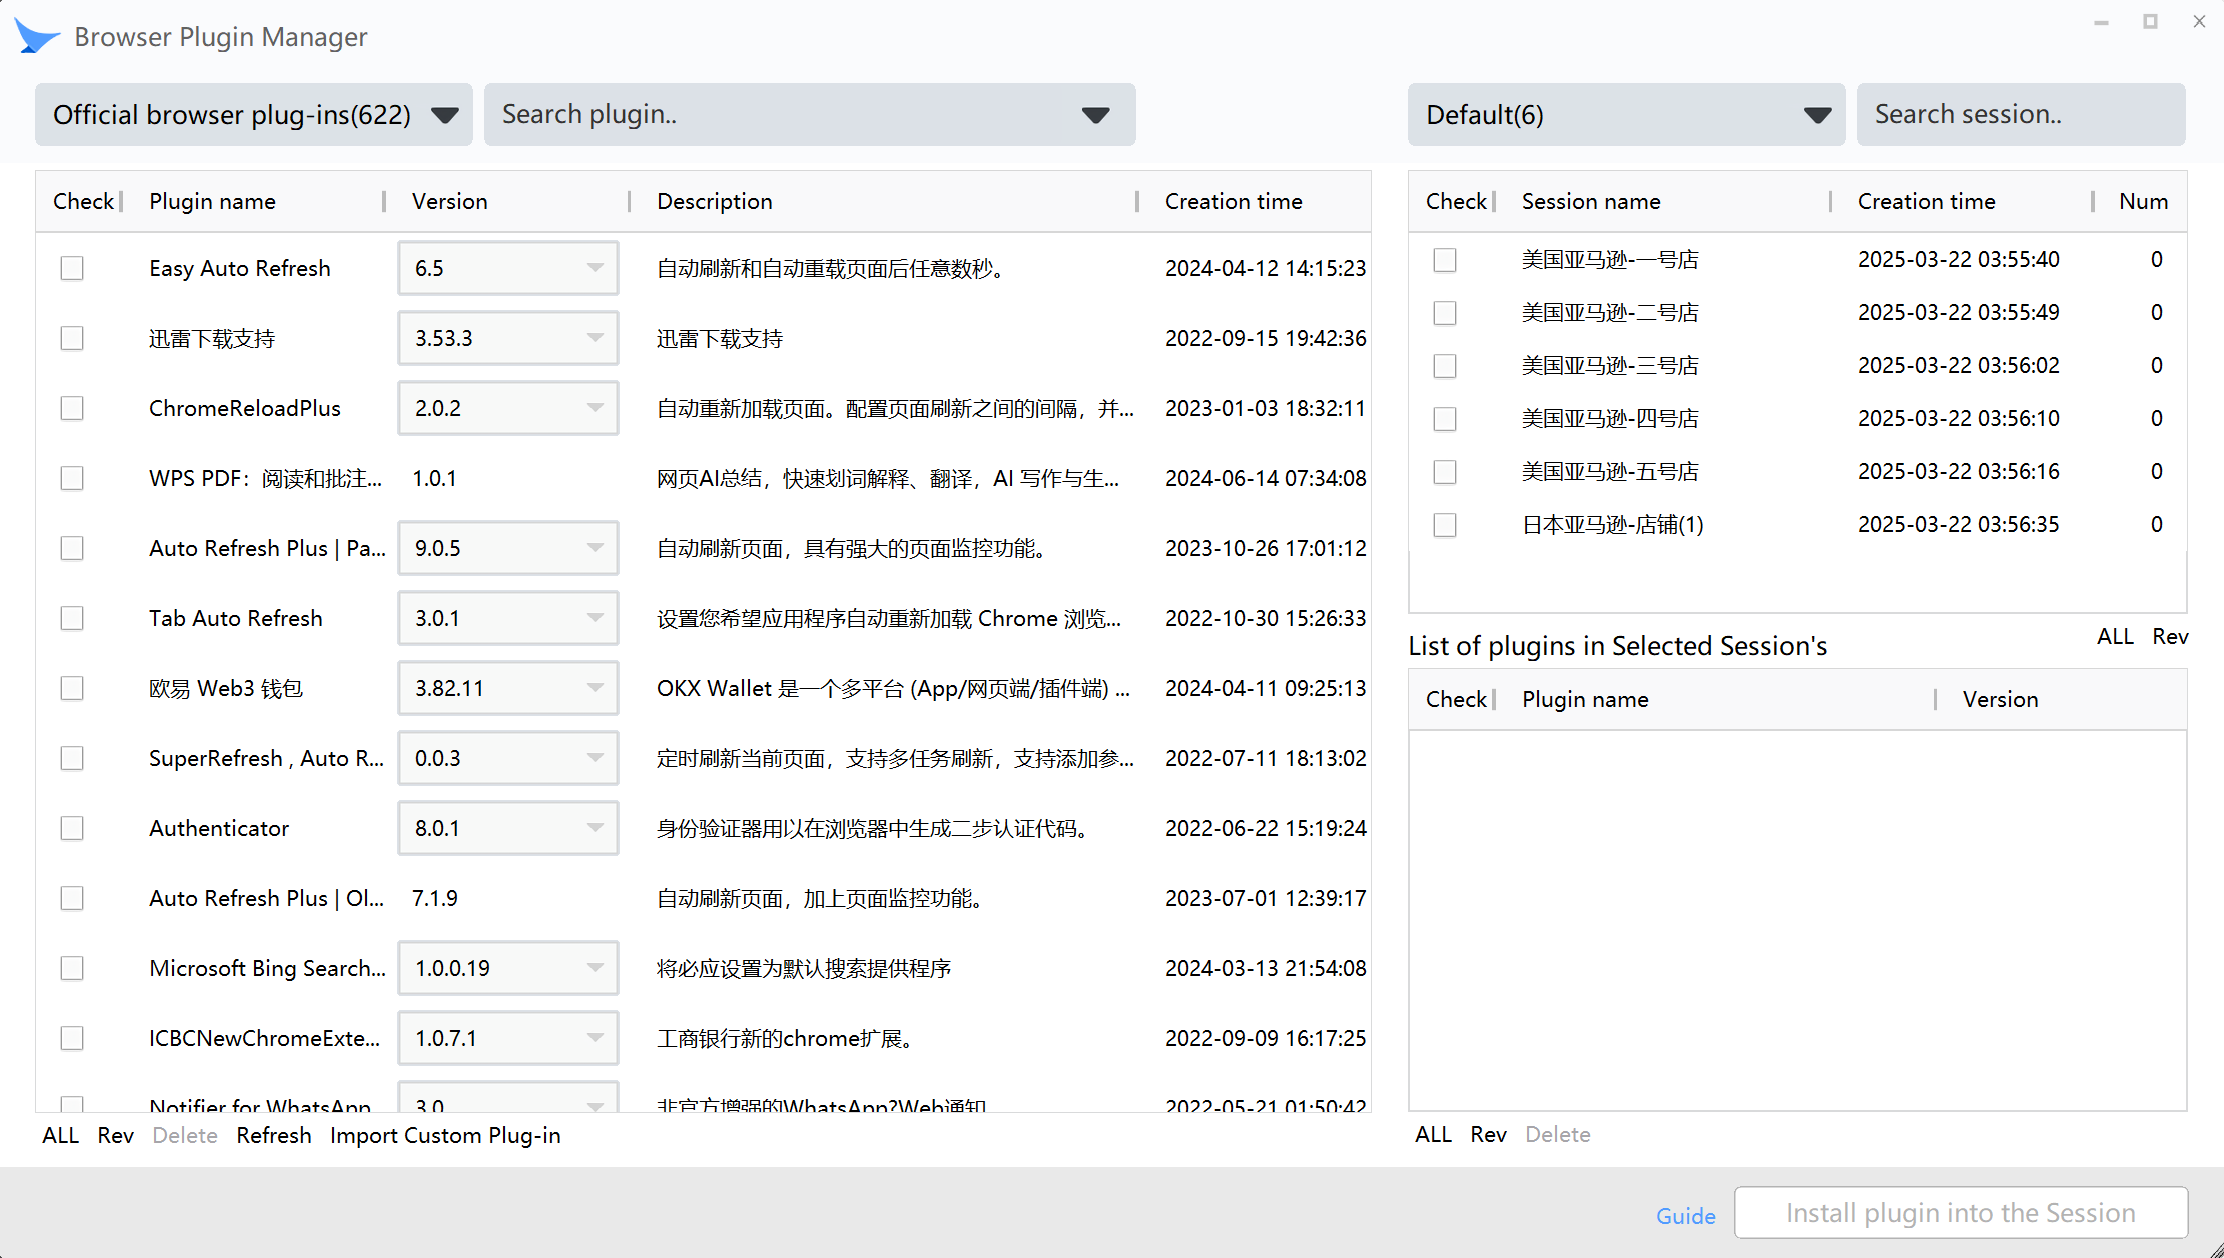Click the OKX Wallet description text
Viewport: 2224px width, 1258px height.
[x=893, y=688]
